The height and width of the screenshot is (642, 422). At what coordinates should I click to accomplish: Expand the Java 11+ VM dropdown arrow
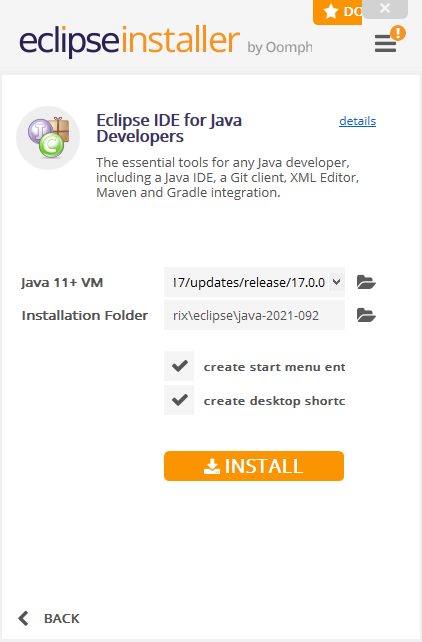(x=336, y=282)
